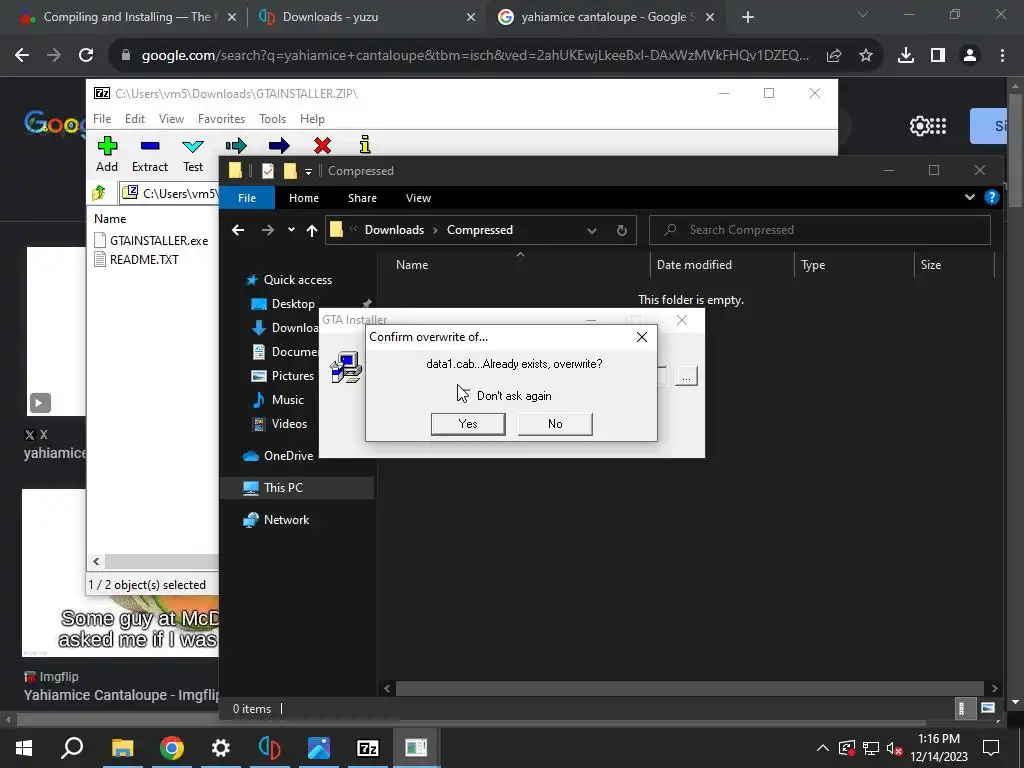Open Chrome tab search dropdown
The width and height of the screenshot is (1024, 768).
click(863, 14)
